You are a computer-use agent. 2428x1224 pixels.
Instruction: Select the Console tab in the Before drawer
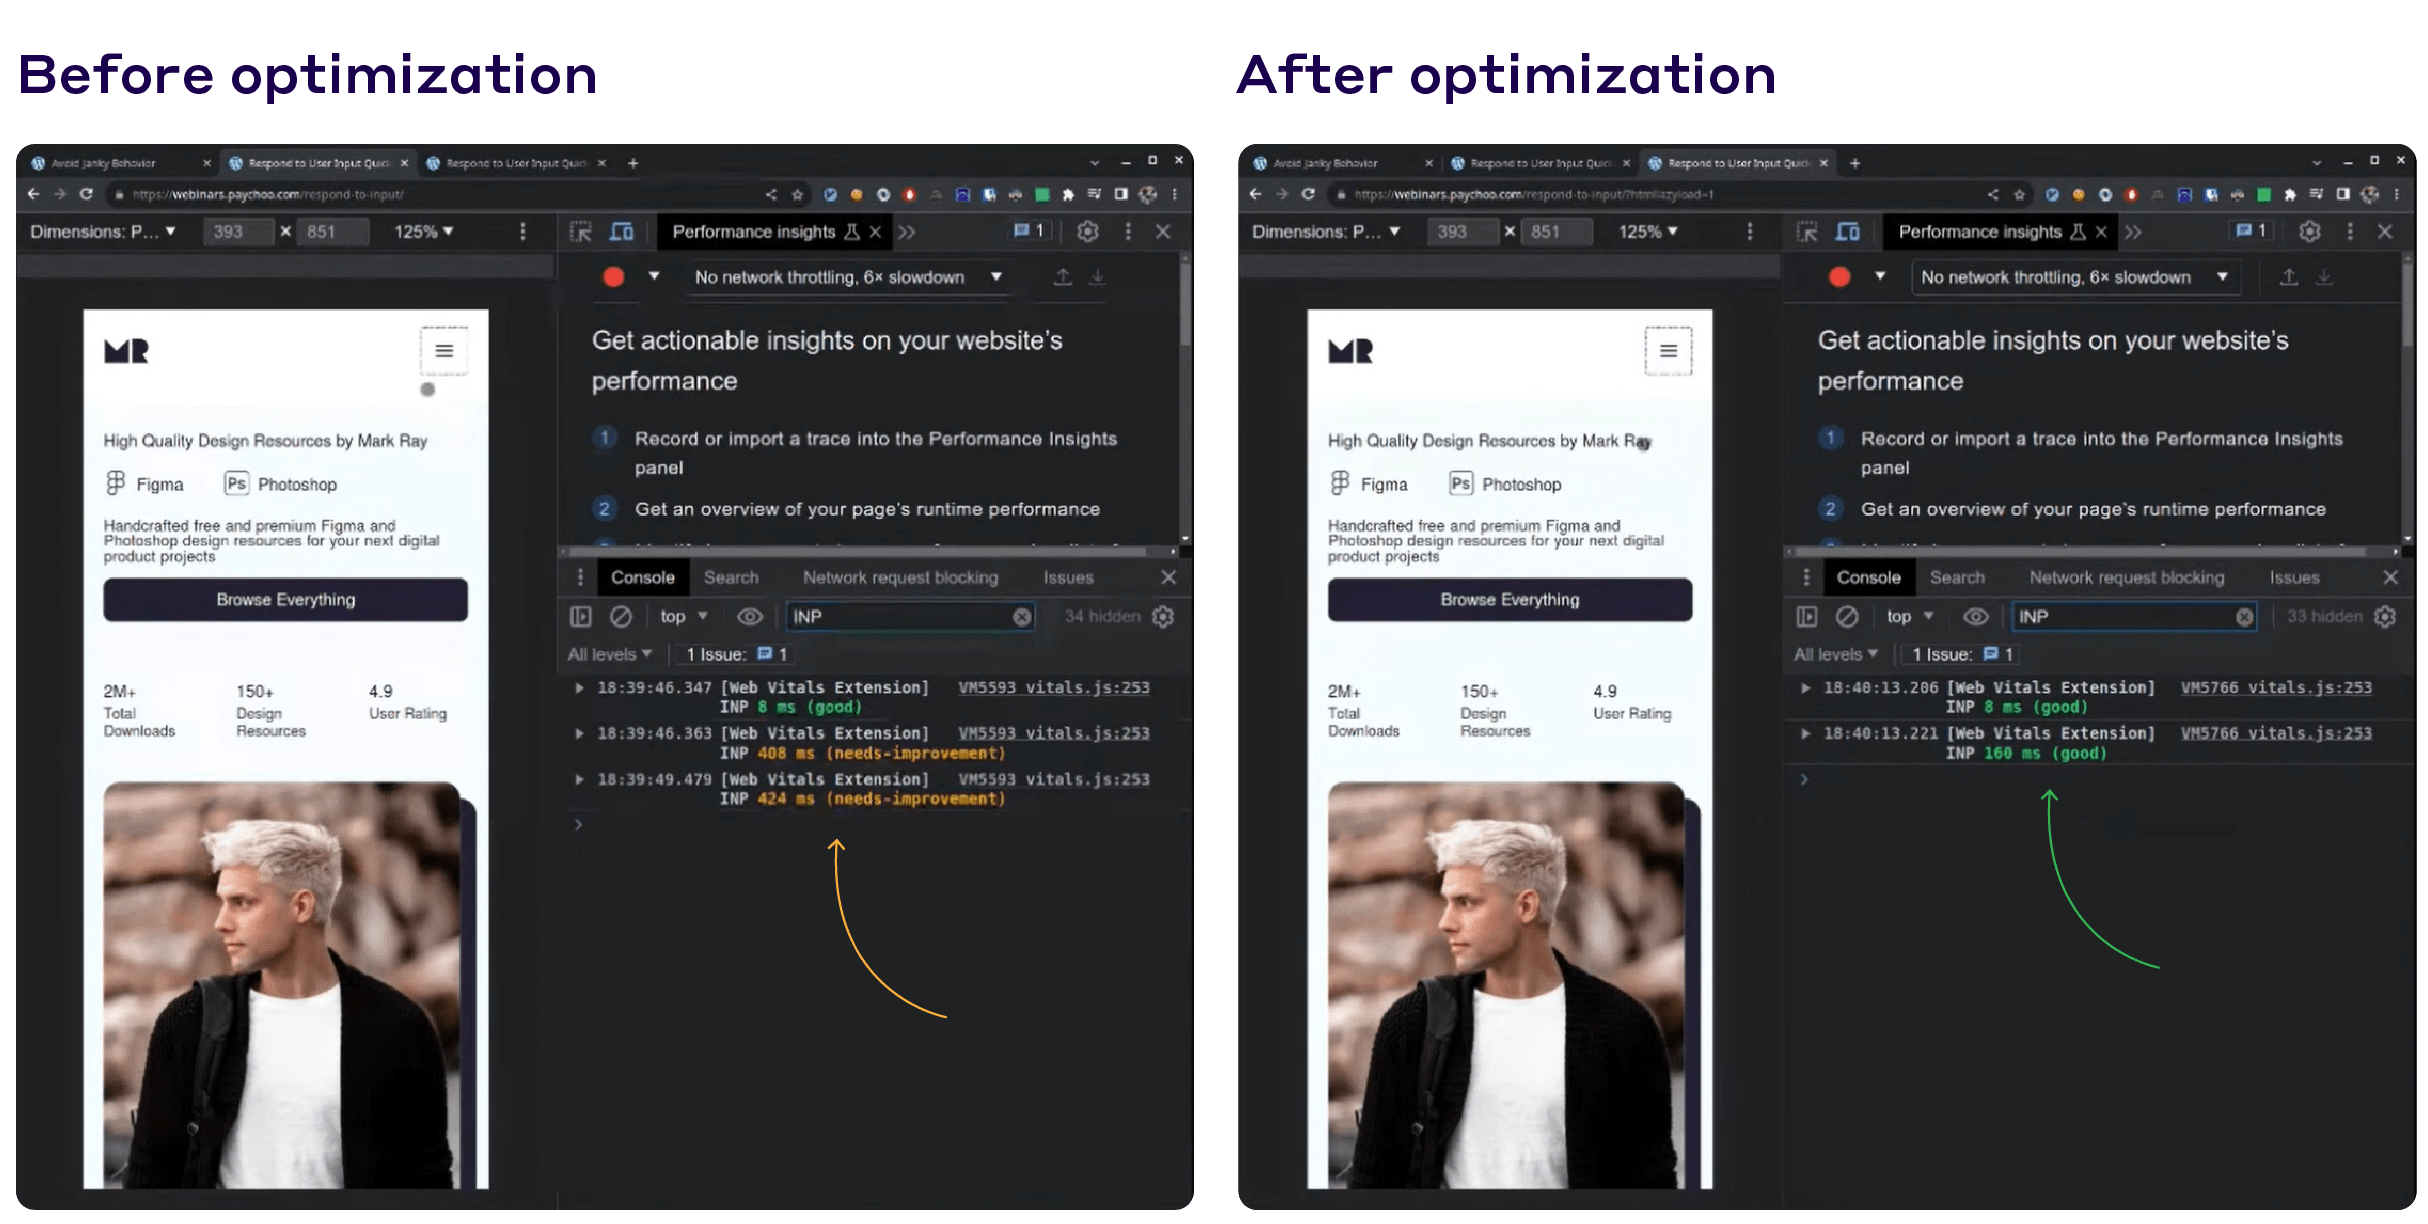click(643, 577)
